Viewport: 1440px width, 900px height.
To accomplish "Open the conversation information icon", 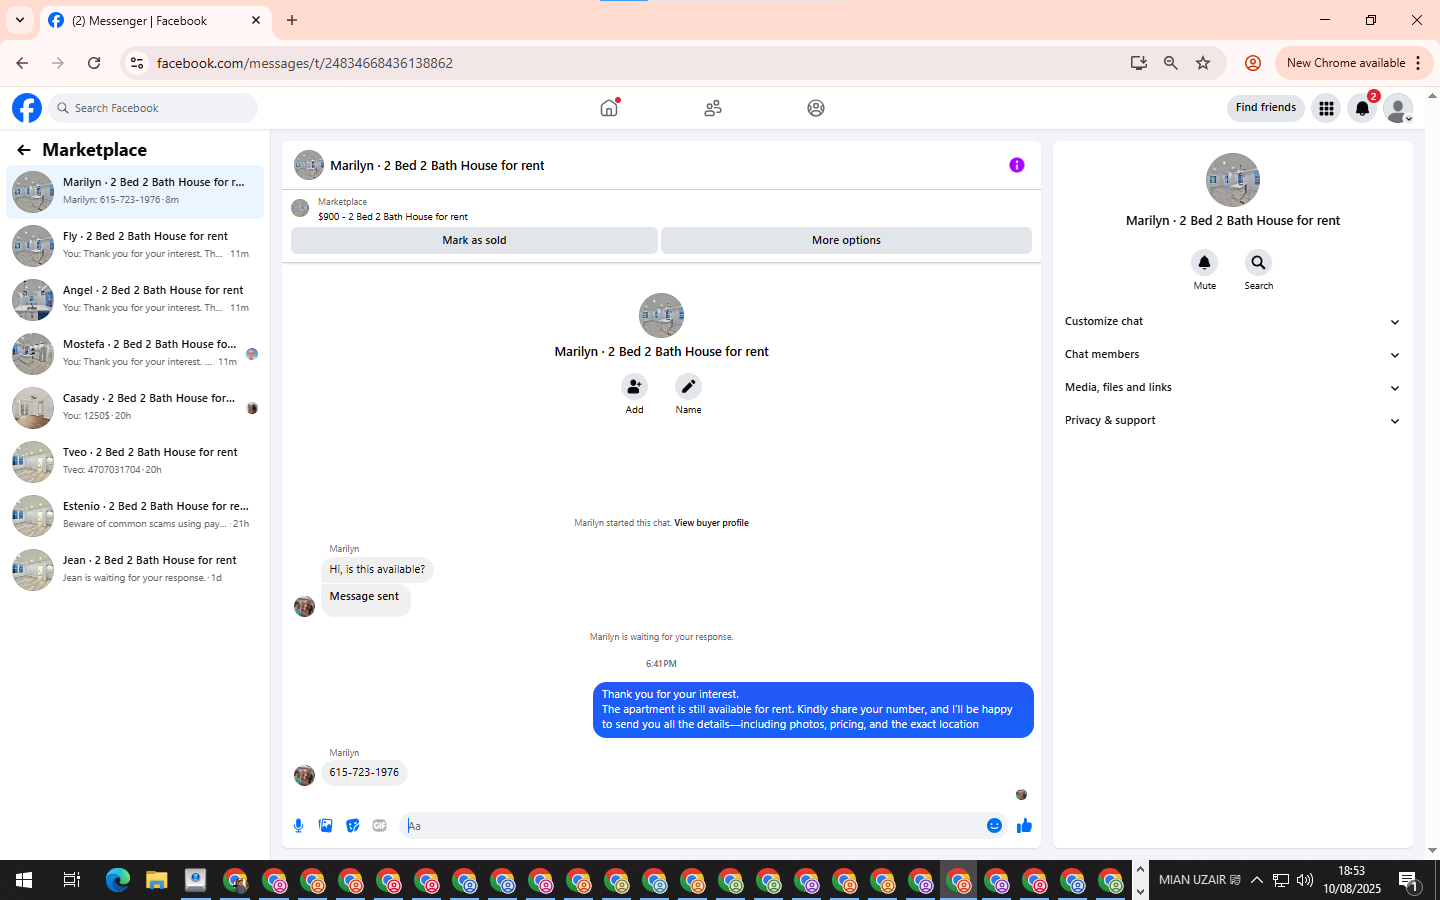I will (1016, 165).
